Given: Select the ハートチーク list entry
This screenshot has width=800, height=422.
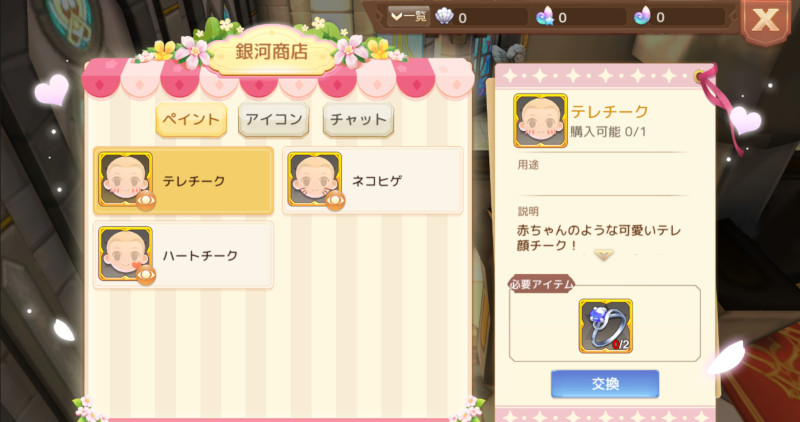Looking at the screenshot, I should coord(183,254).
